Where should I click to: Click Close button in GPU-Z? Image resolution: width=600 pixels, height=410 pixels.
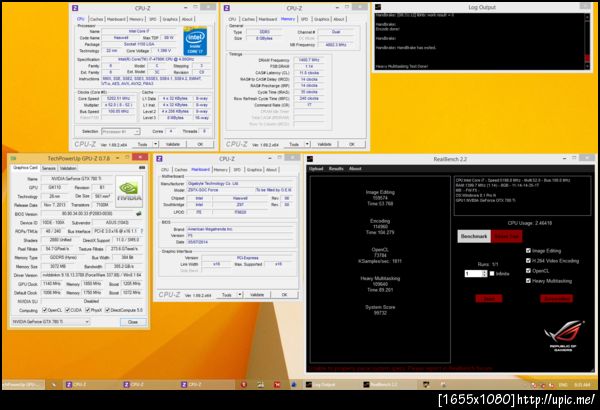133,322
